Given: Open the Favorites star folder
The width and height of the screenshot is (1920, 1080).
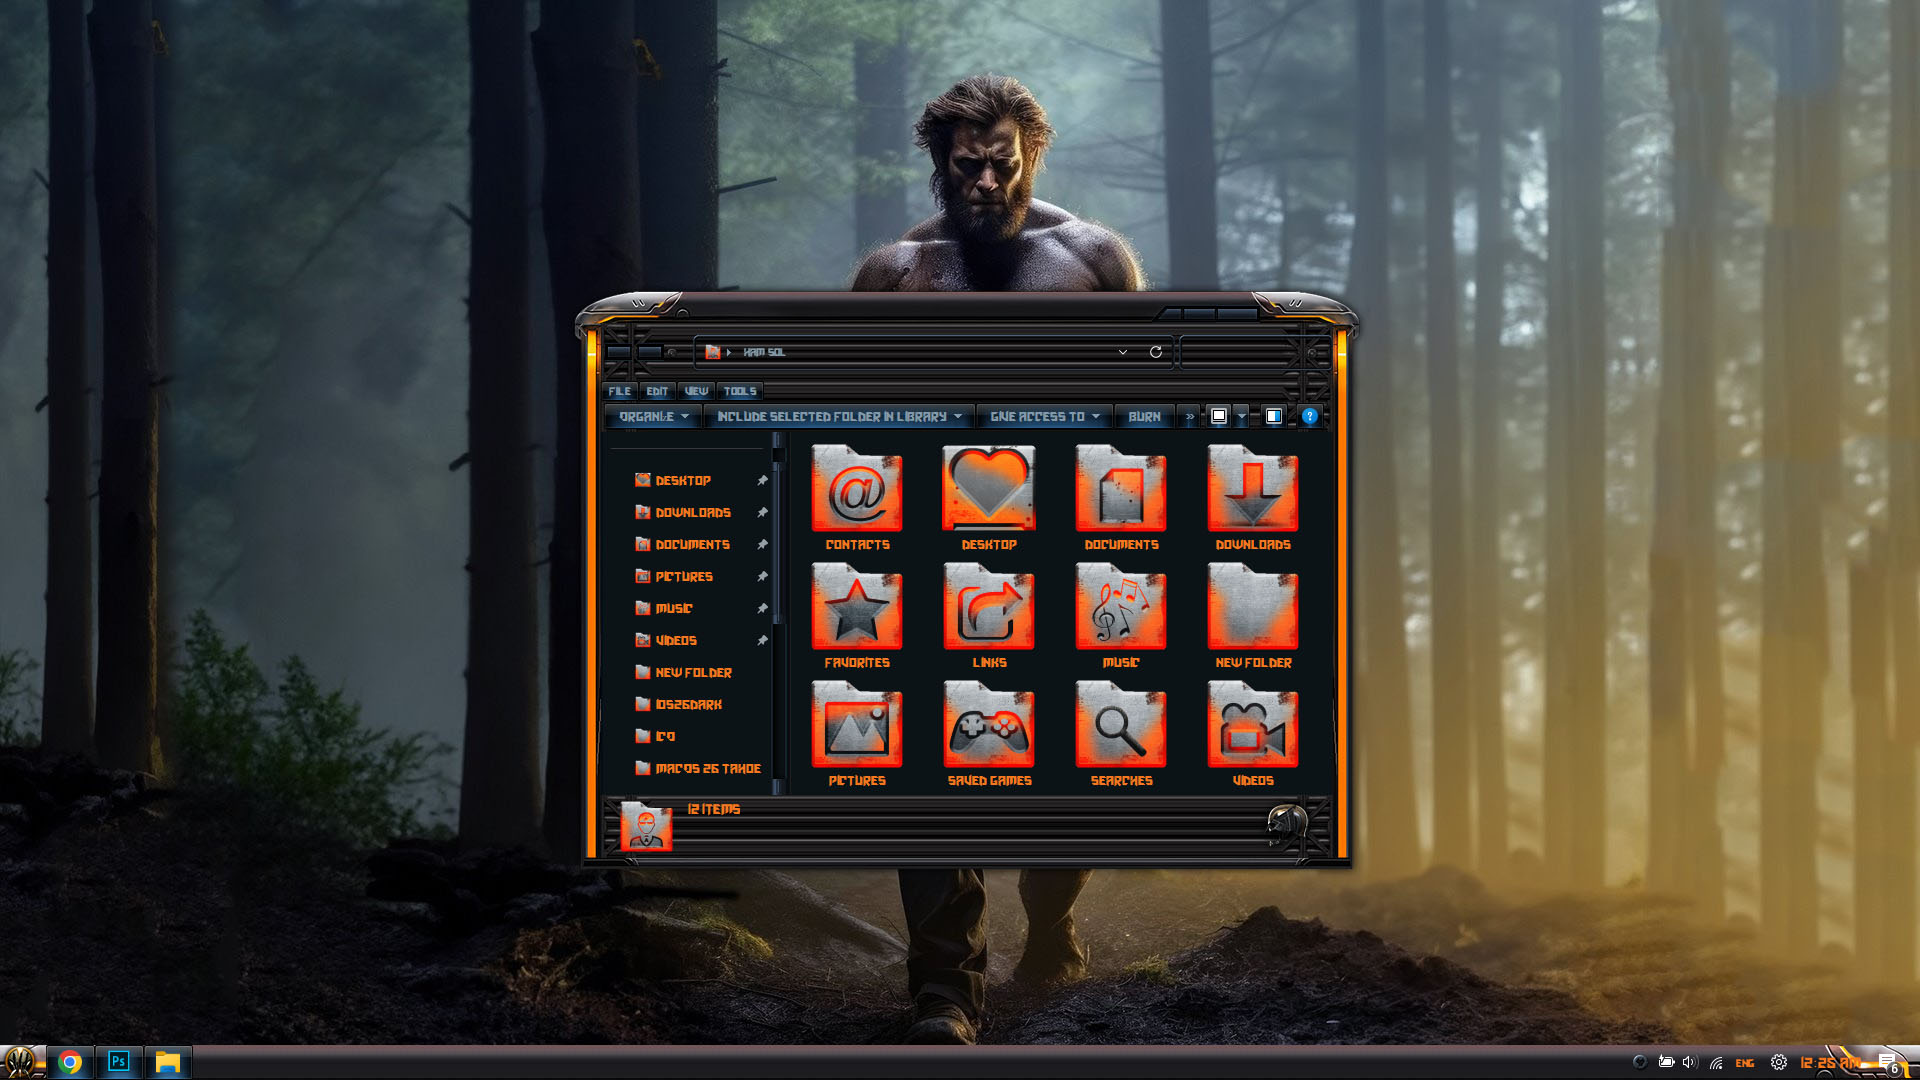Looking at the screenshot, I should tap(856, 607).
